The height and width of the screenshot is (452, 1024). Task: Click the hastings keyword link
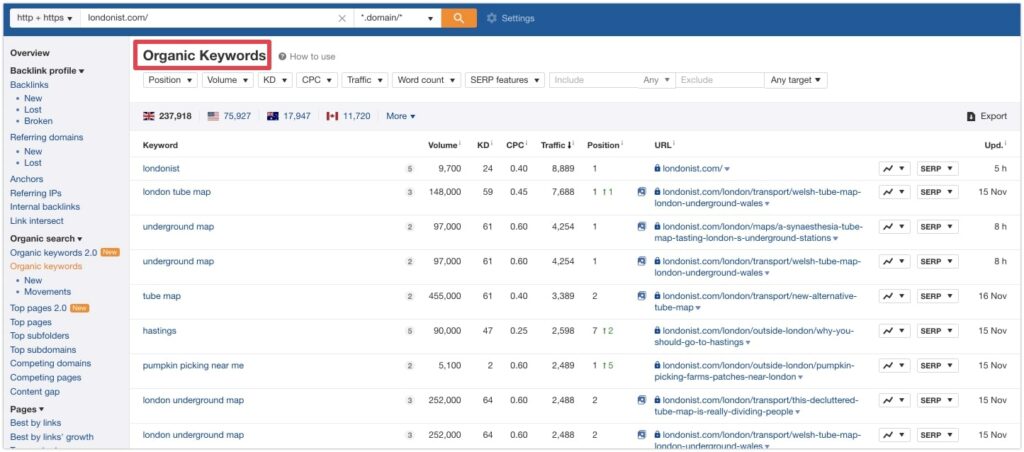point(159,331)
